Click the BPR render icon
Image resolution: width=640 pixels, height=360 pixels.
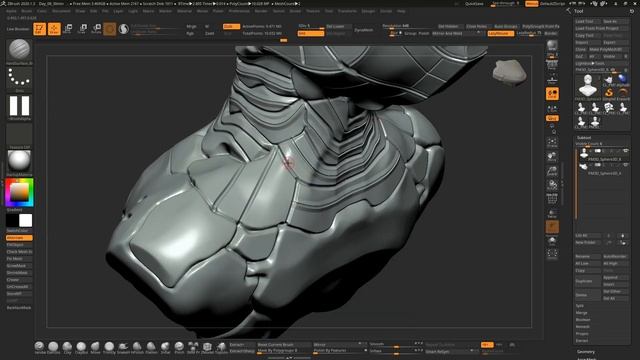[552, 45]
